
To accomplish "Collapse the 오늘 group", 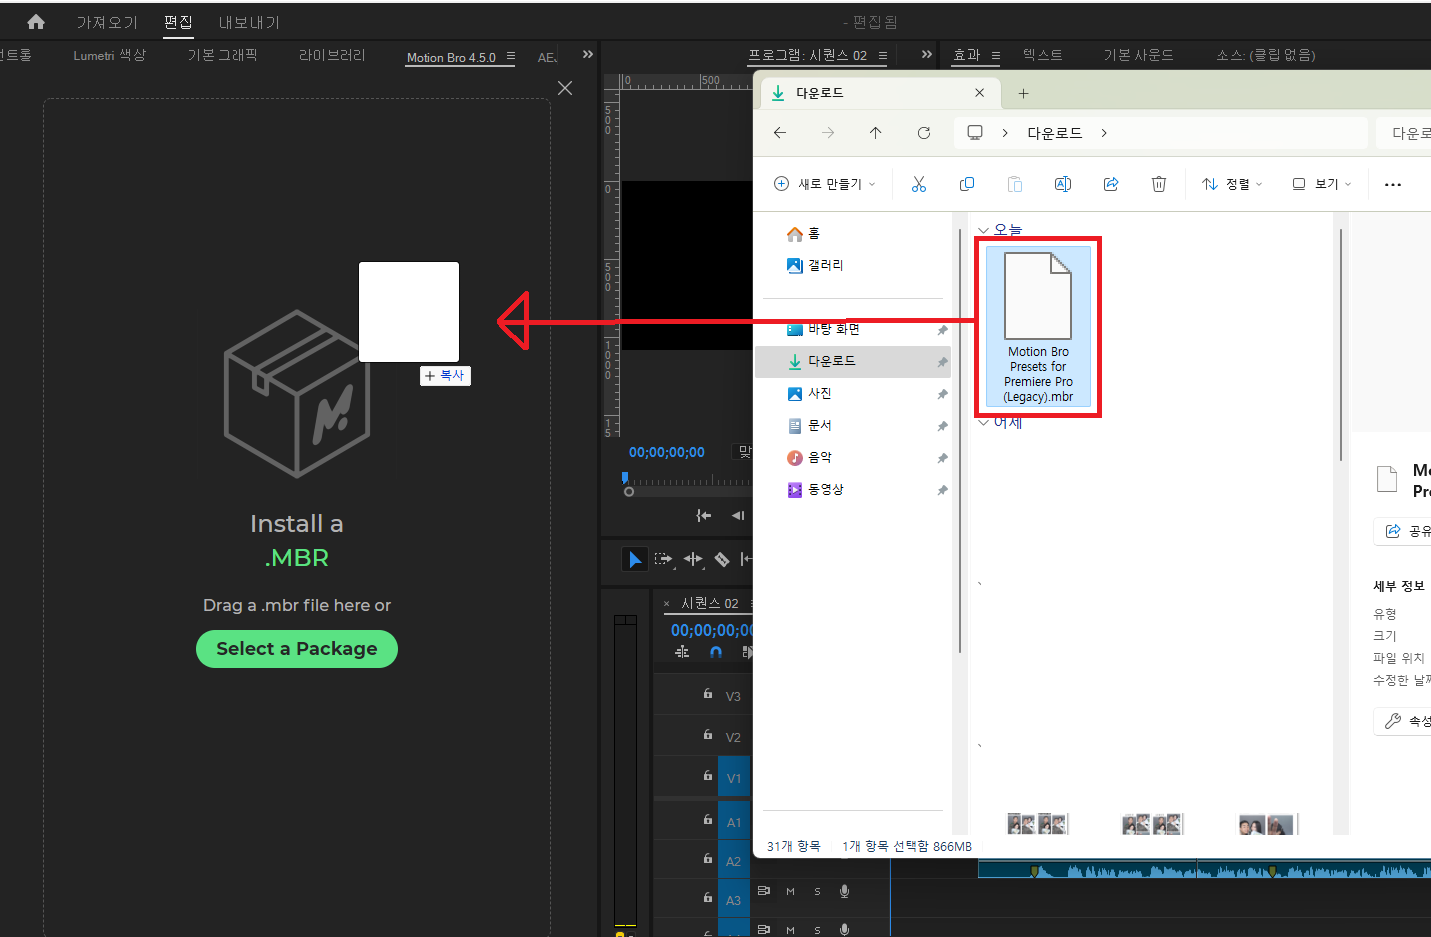I will [x=983, y=230].
